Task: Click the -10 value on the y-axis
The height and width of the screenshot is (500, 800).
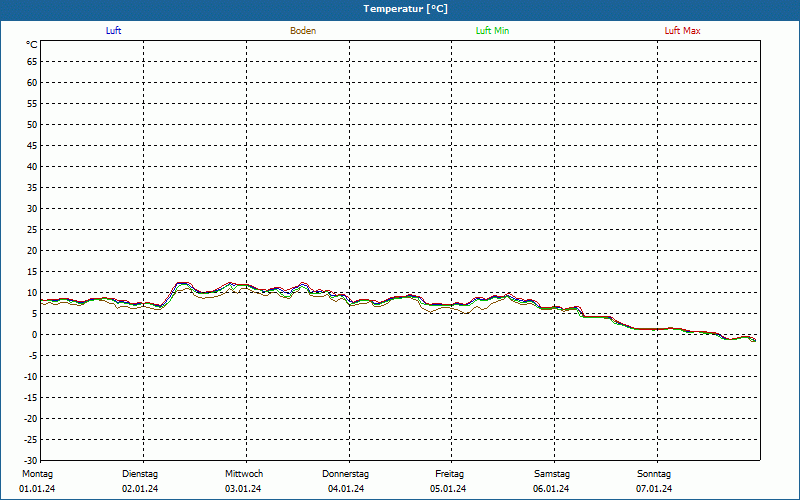Action: click(x=31, y=377)
